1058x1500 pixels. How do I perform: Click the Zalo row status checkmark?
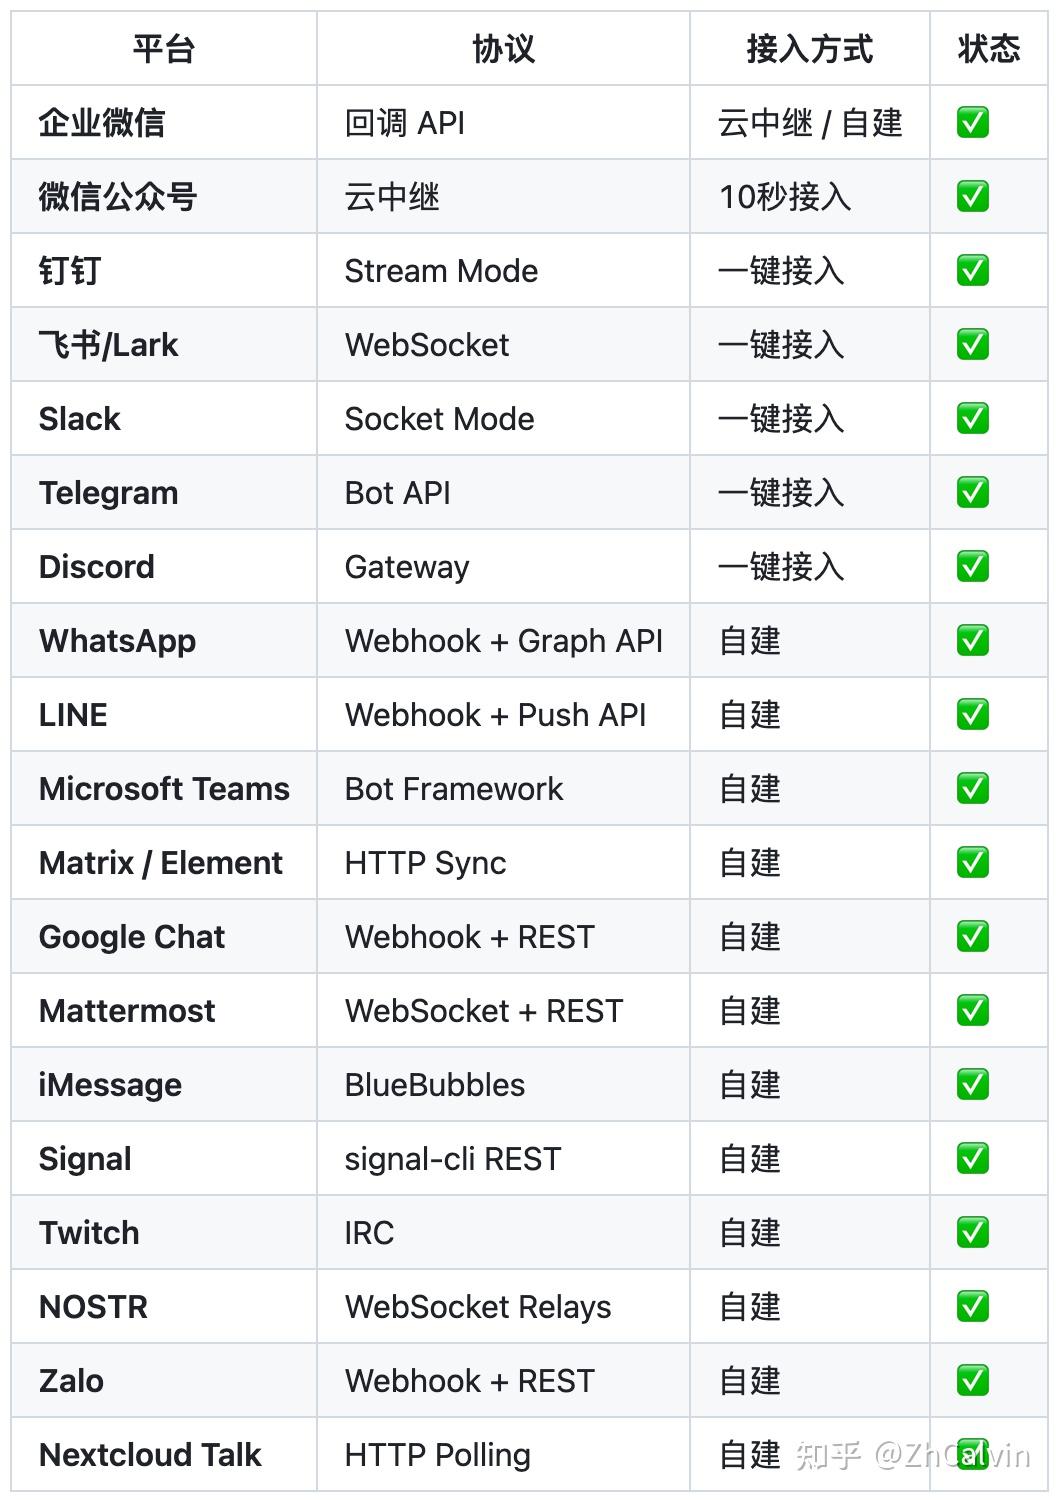pos(972,1381)
